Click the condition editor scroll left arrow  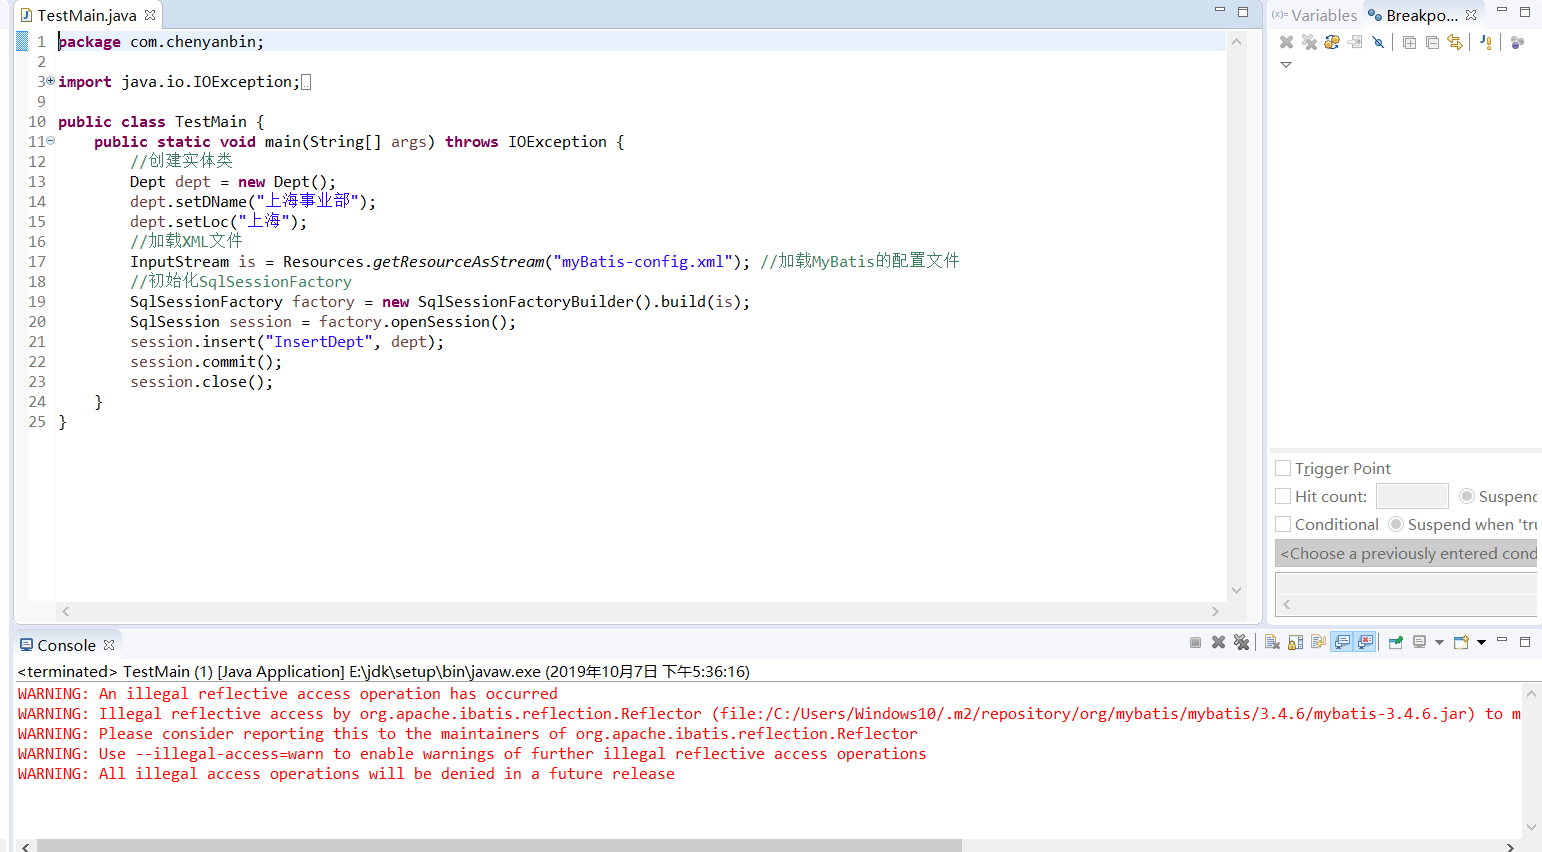click(x=1287, y=604)
